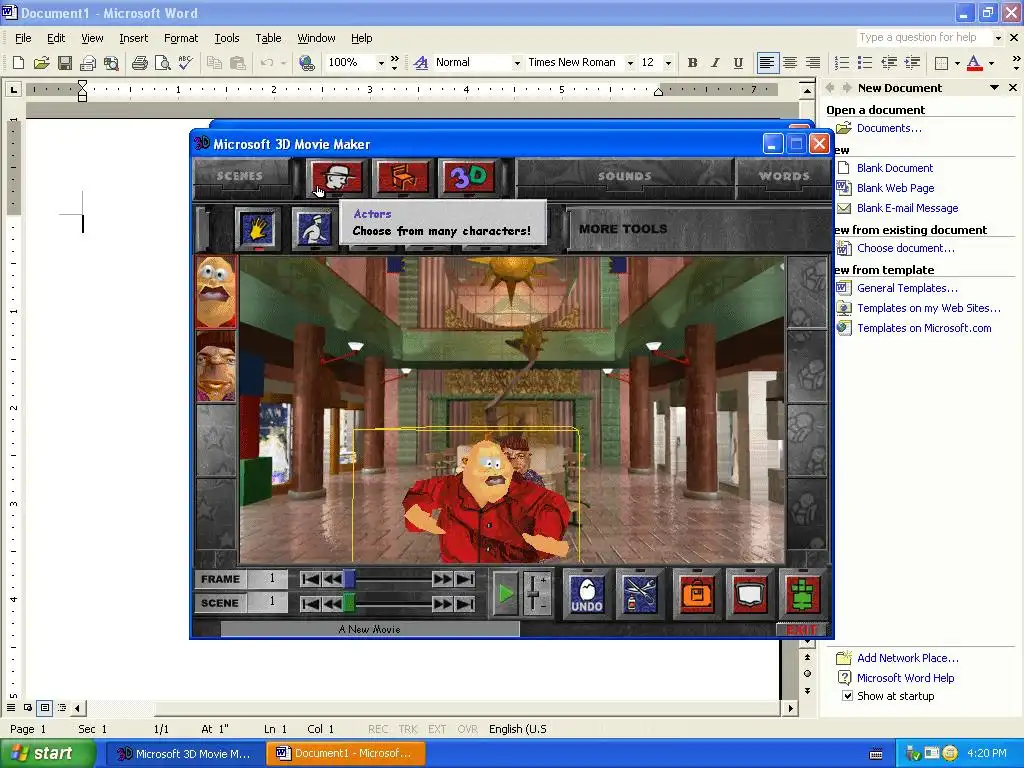Toggle bulleted list formatting

pyautogui.click(x=865, y=63)
